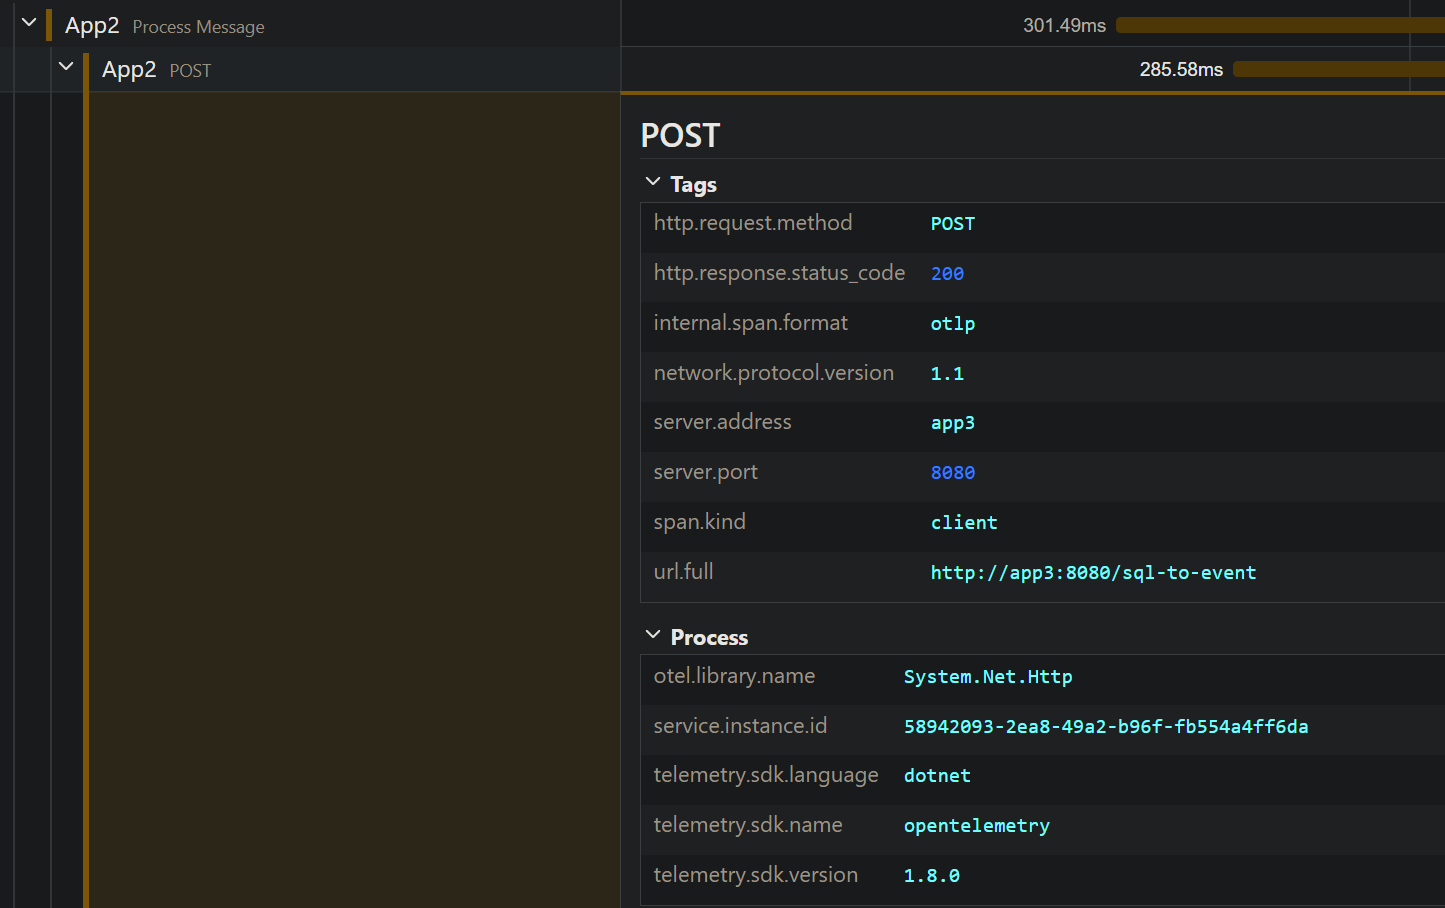The image size is (1445, 908).
Task: Click the otel.library.name process key
Action: tap(734, 676)
